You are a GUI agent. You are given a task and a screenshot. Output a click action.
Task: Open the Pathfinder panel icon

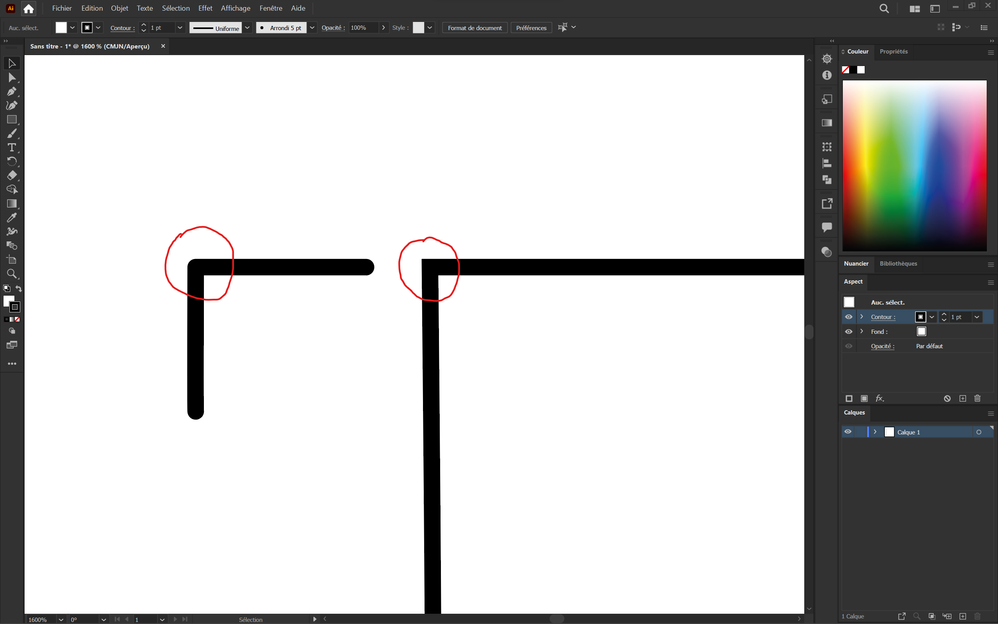pos(827,180)
